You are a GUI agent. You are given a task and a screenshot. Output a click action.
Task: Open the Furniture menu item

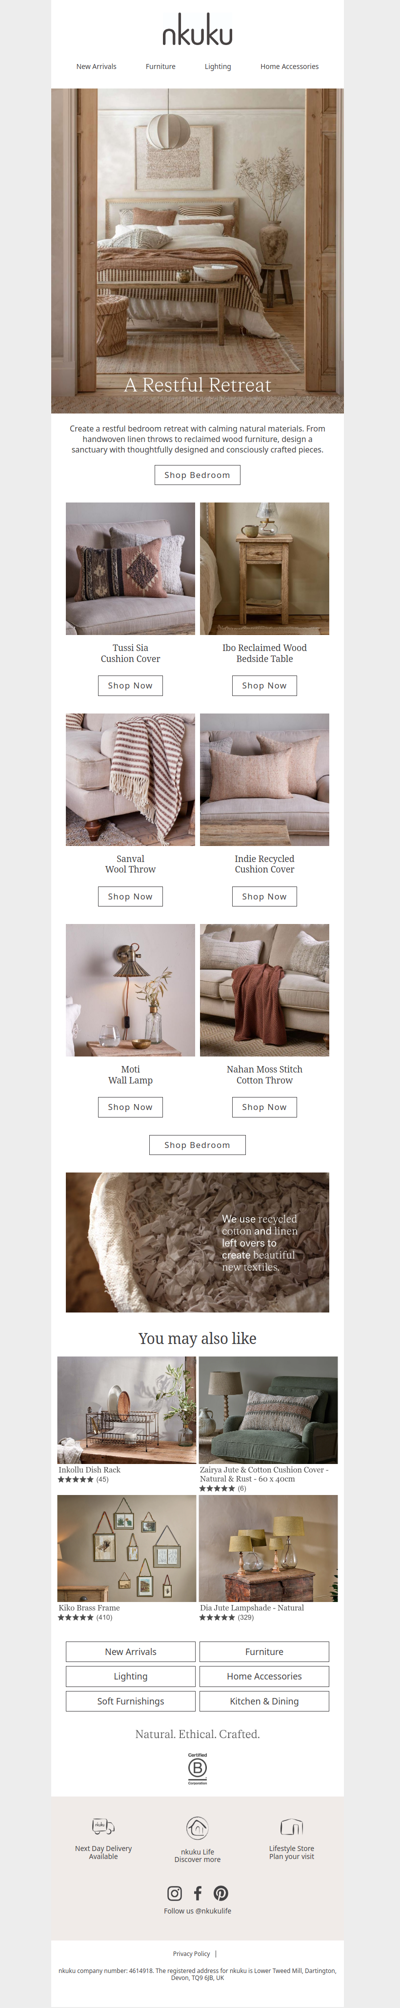click(x=160, y=67)
